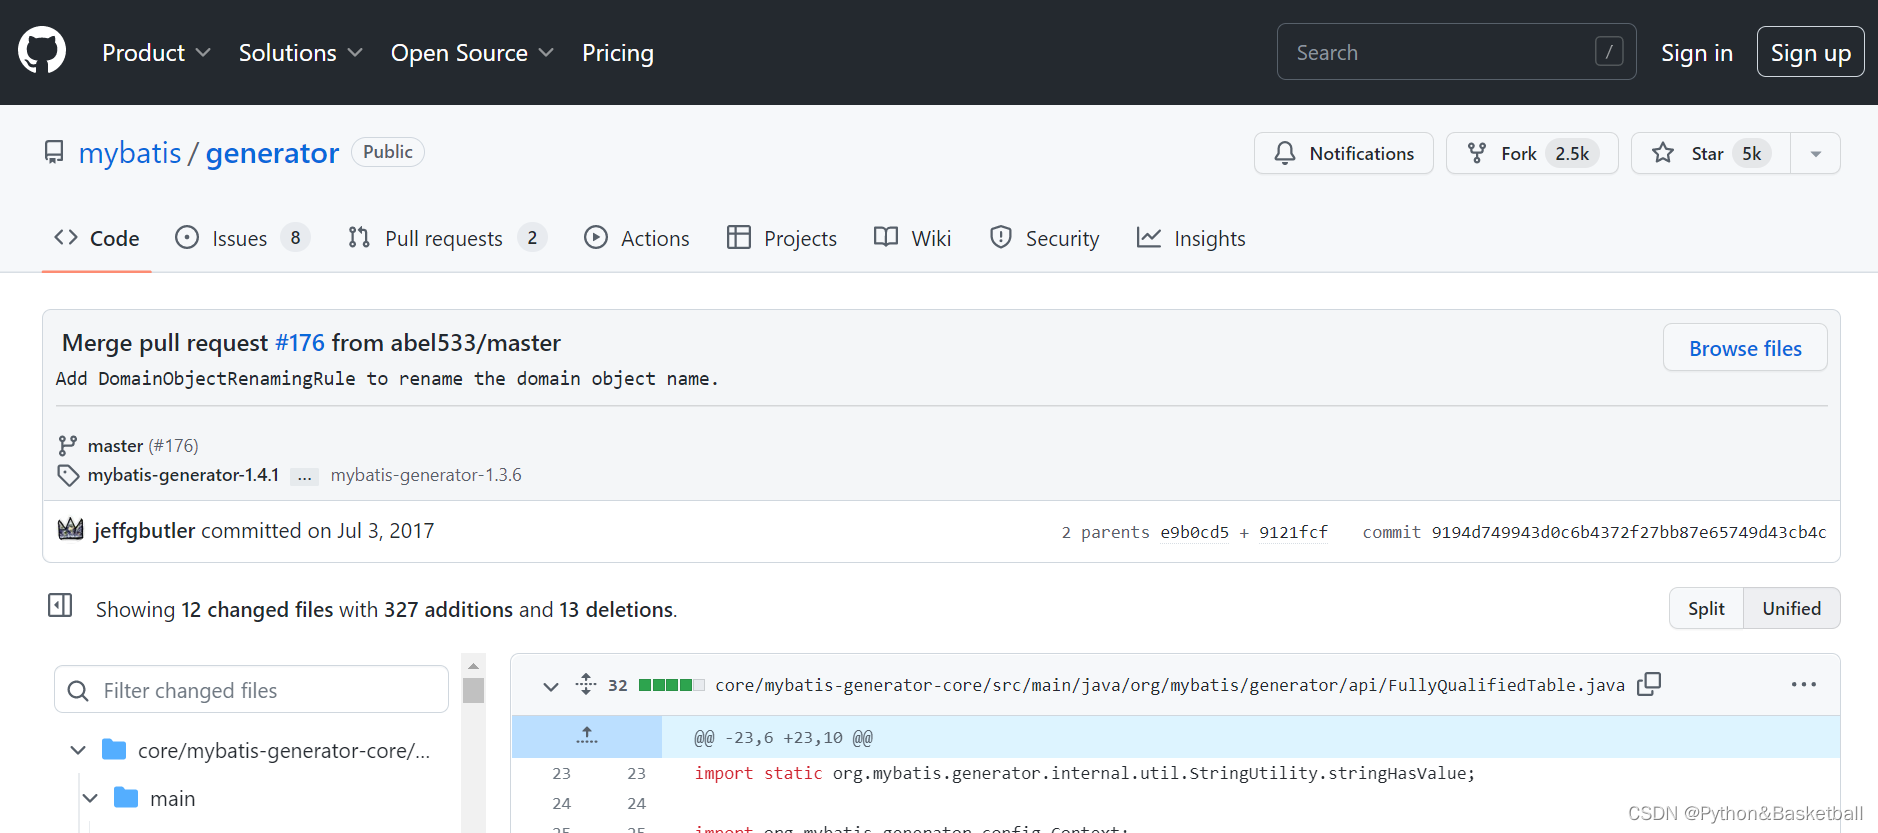Focus the Search input field
Screen dimensions: 1878x833
(1456, 52)
